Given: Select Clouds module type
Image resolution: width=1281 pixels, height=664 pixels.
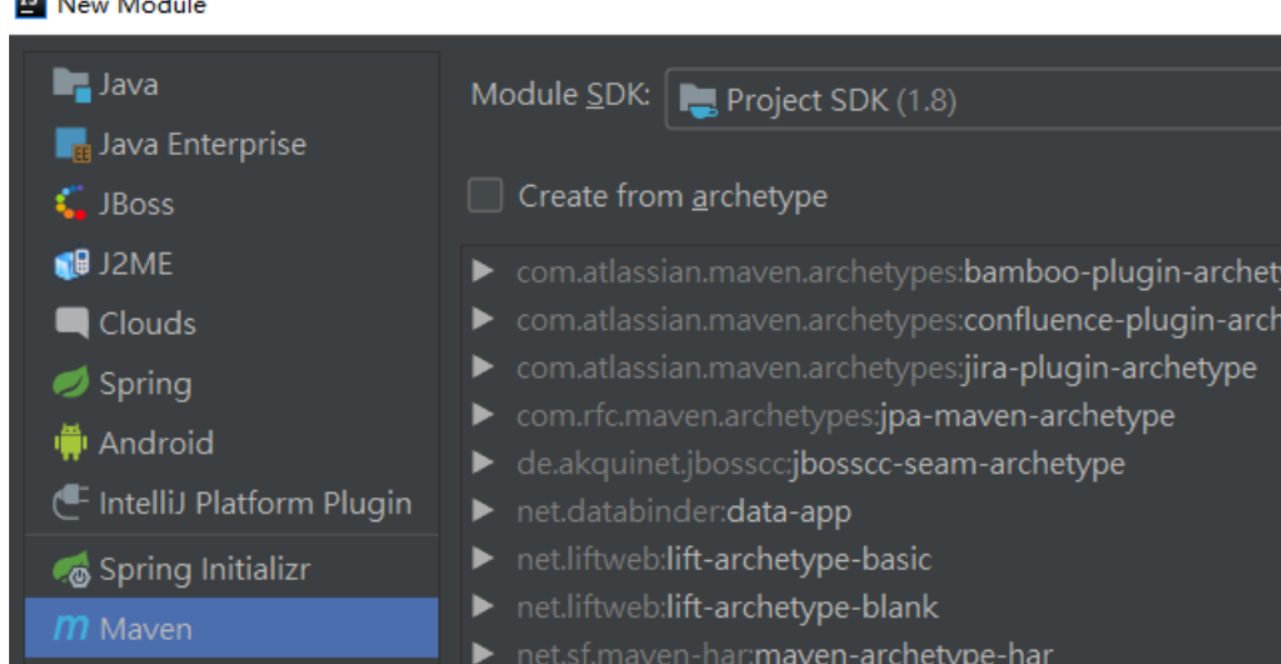Looking at the screenshot, I should tap(231, 324).
